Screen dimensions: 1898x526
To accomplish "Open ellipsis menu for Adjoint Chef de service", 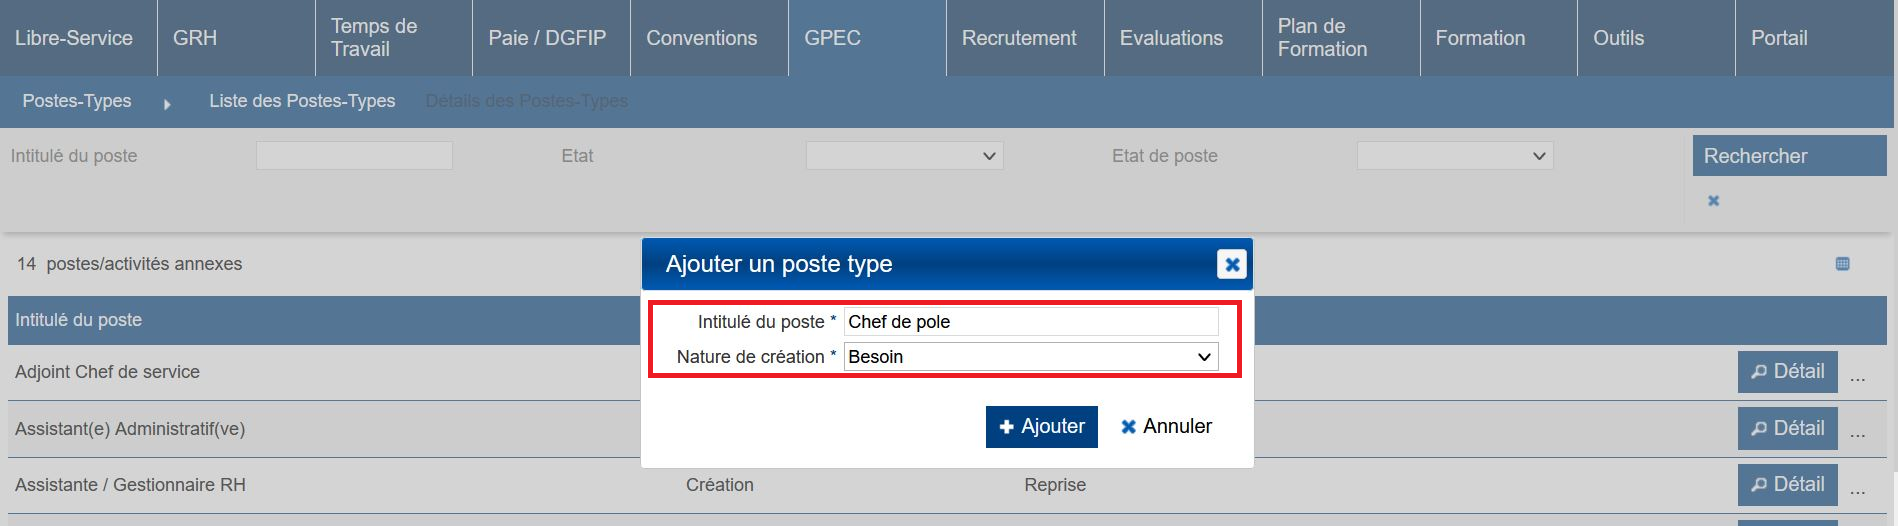I will (x=1858, y=378).
